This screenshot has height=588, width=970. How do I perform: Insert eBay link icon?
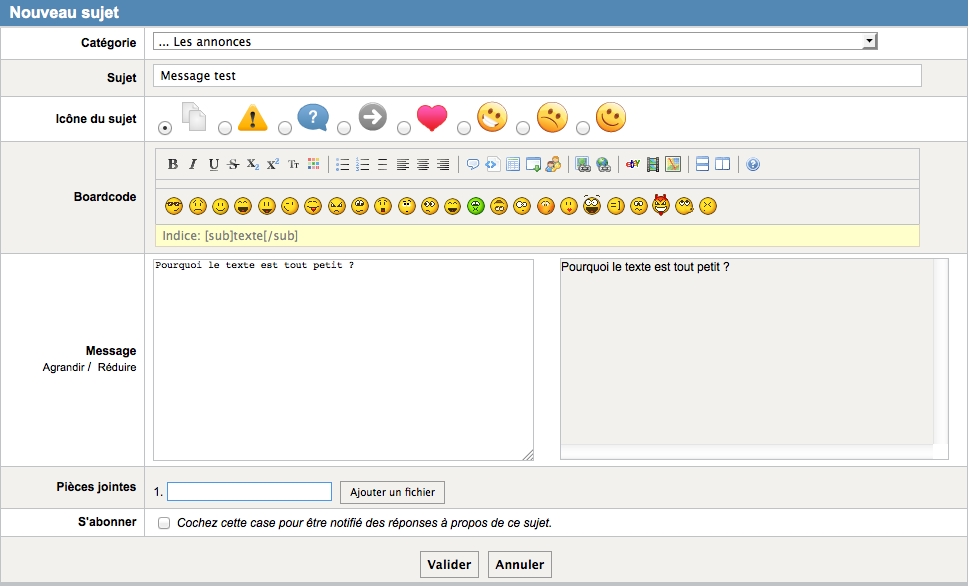pyautogui.click(x=632, y=164)
